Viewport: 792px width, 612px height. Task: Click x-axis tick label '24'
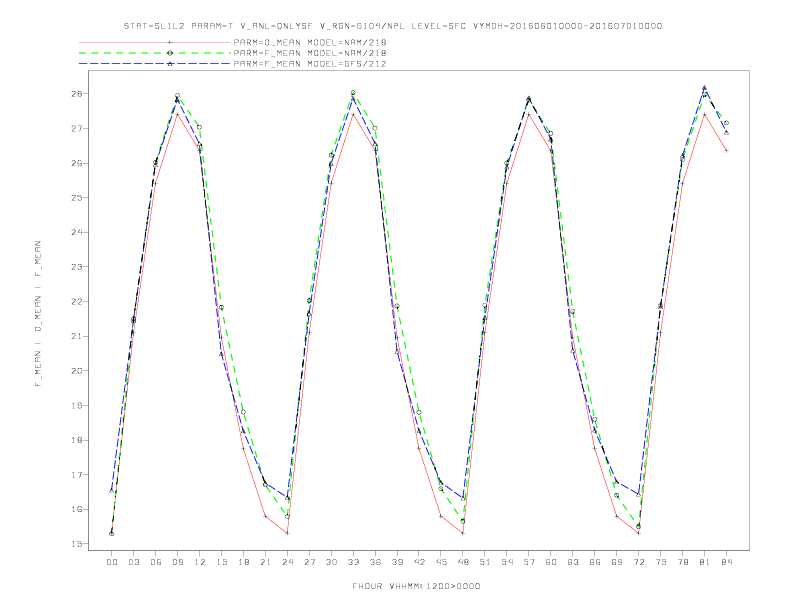tap(287, 562)
